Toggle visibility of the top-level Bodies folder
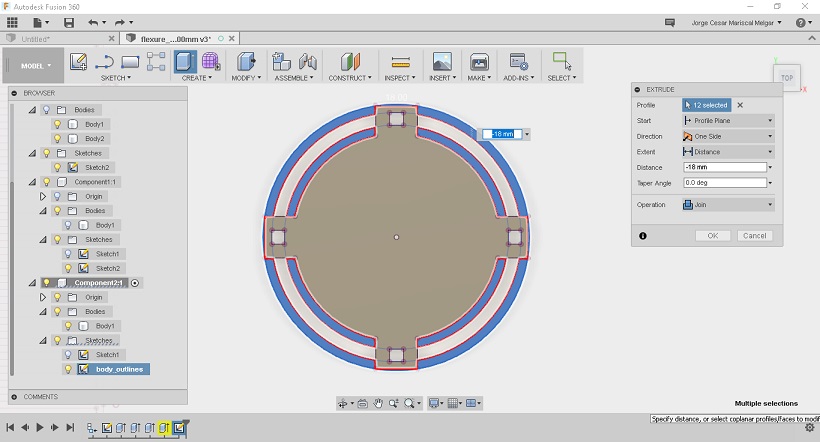 [47, 110]
